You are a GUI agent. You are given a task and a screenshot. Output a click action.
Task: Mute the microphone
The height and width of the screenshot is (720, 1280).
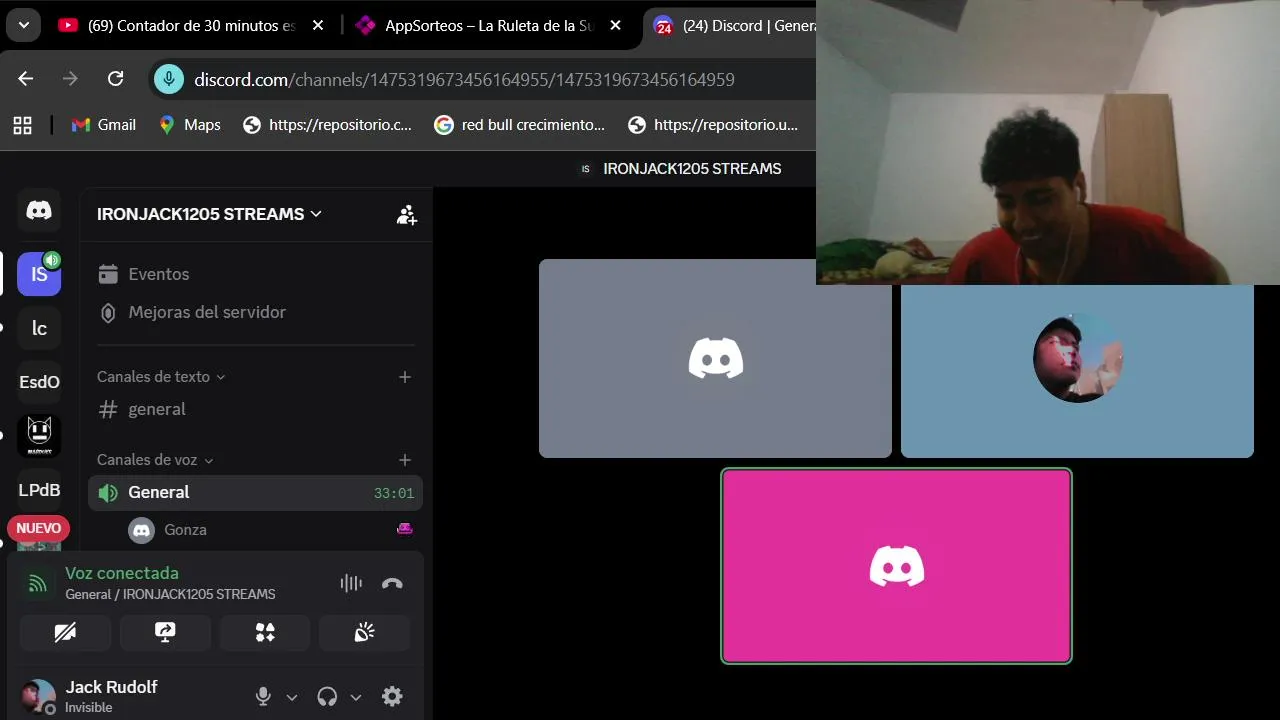click(263, 697)
